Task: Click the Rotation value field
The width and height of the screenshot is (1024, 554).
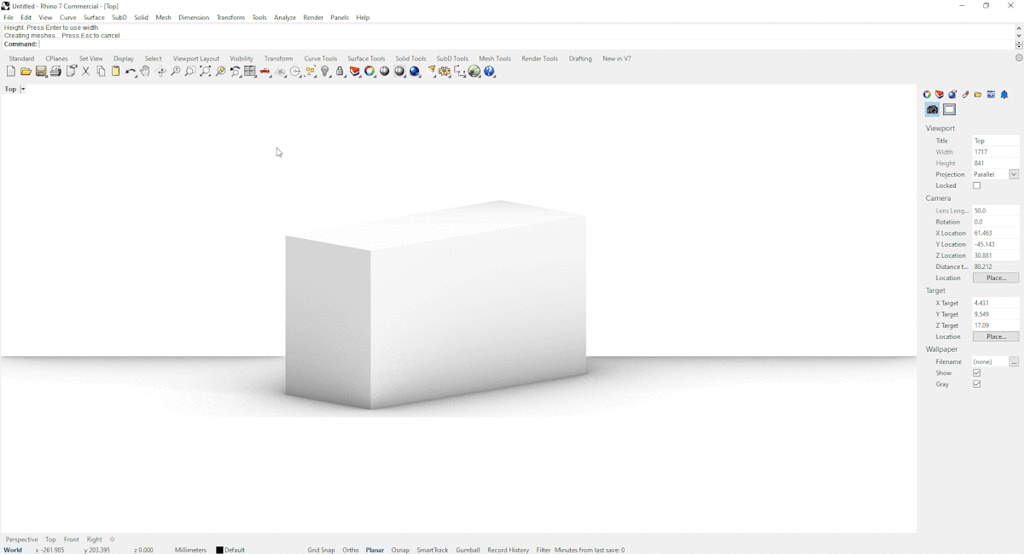Action: 995,221
